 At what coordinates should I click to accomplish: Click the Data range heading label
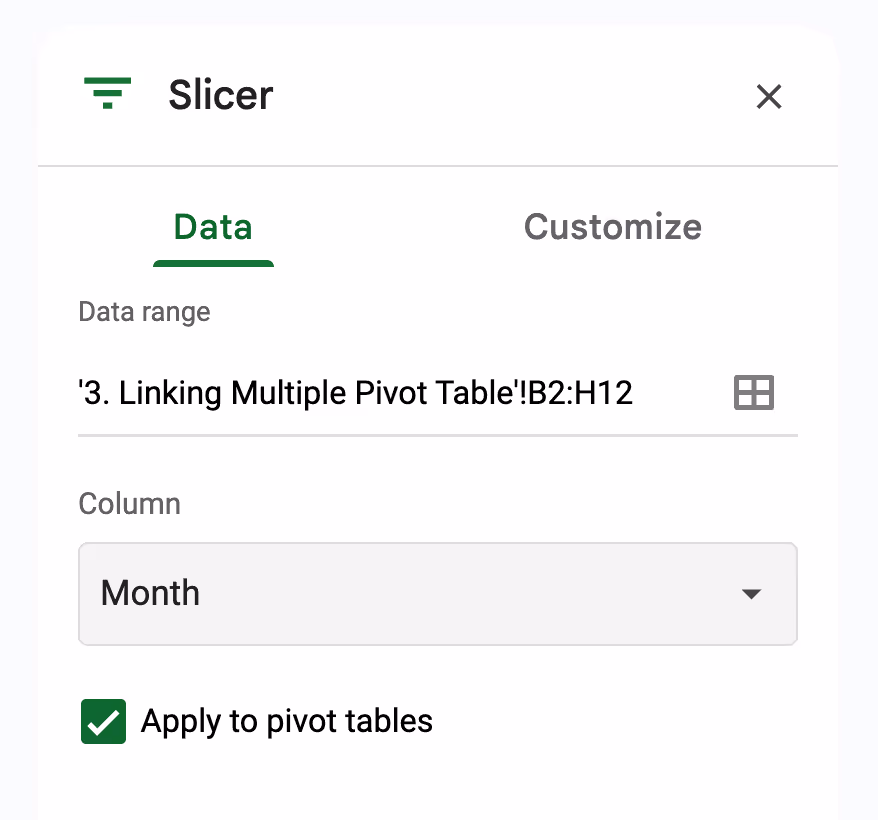[x=144, y=312]
